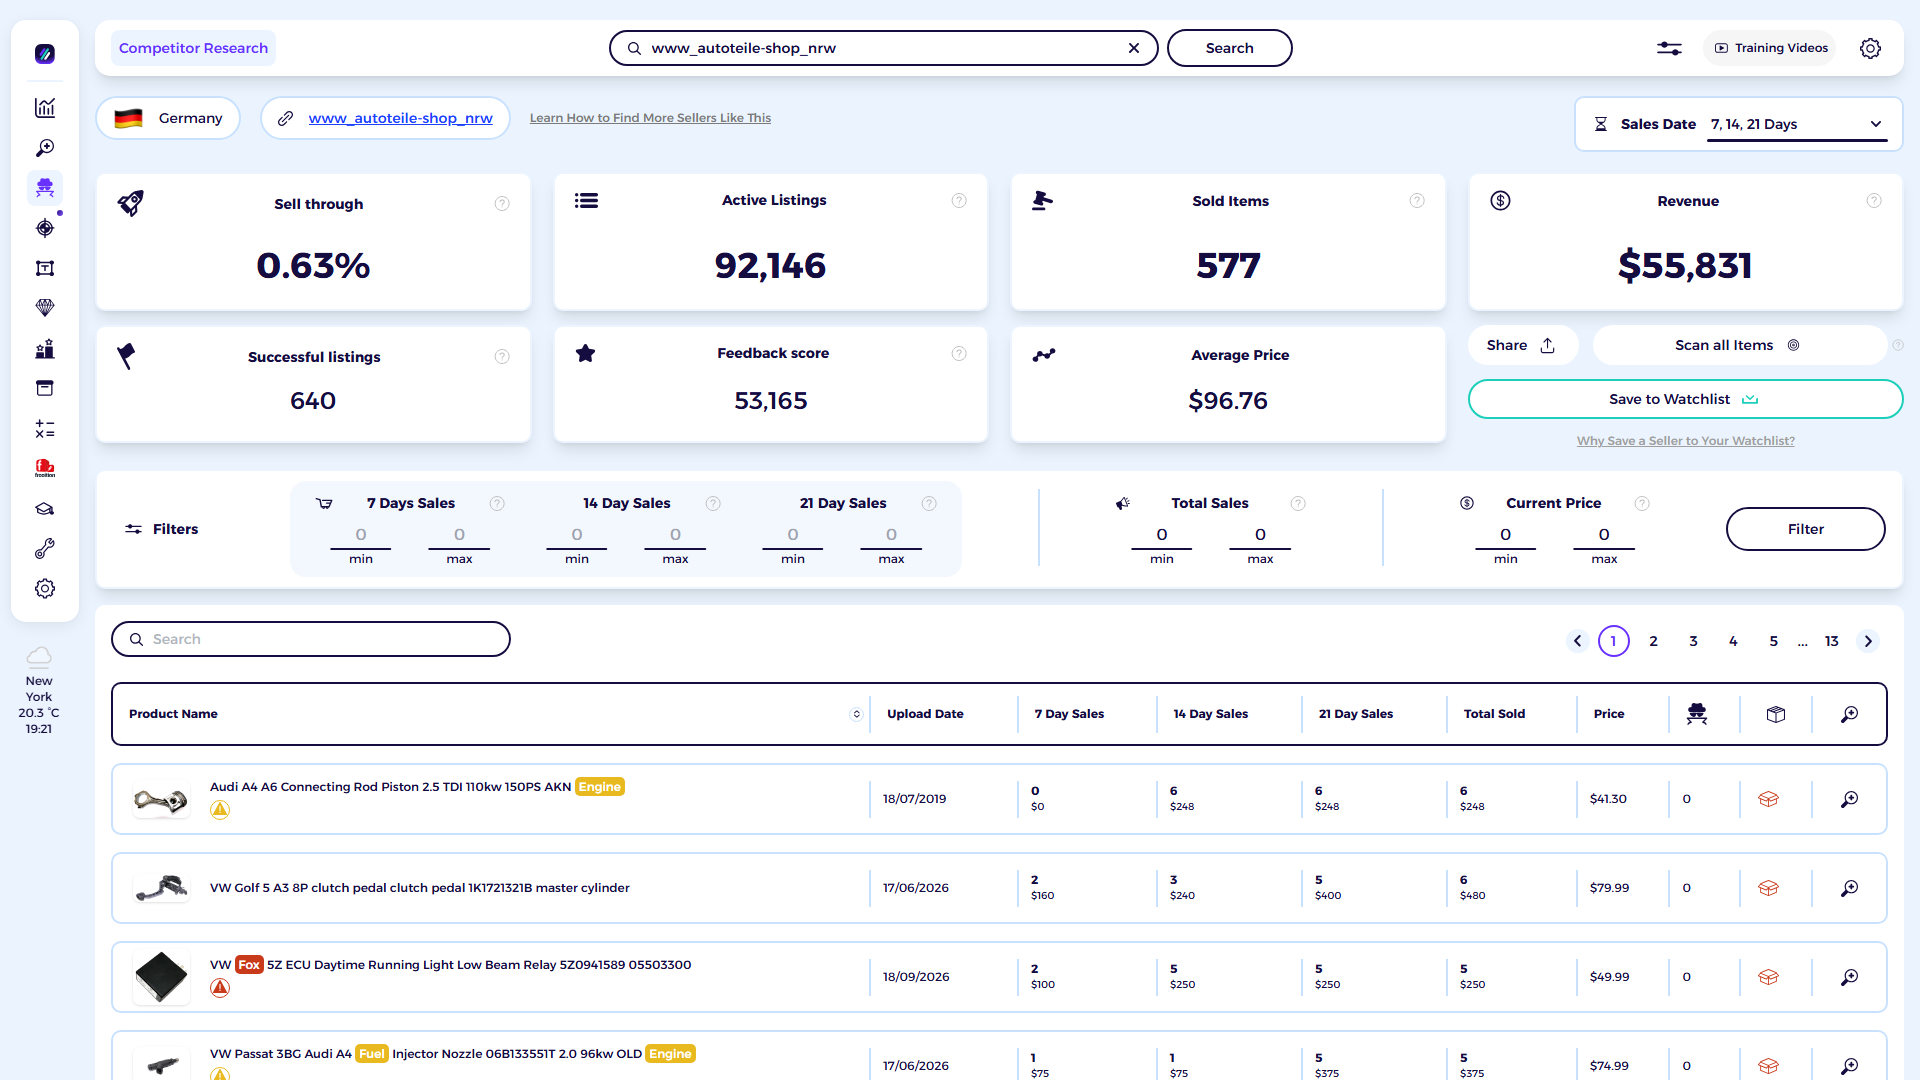
Task: Click the Competitor Research label
Action: pos(193,48)
